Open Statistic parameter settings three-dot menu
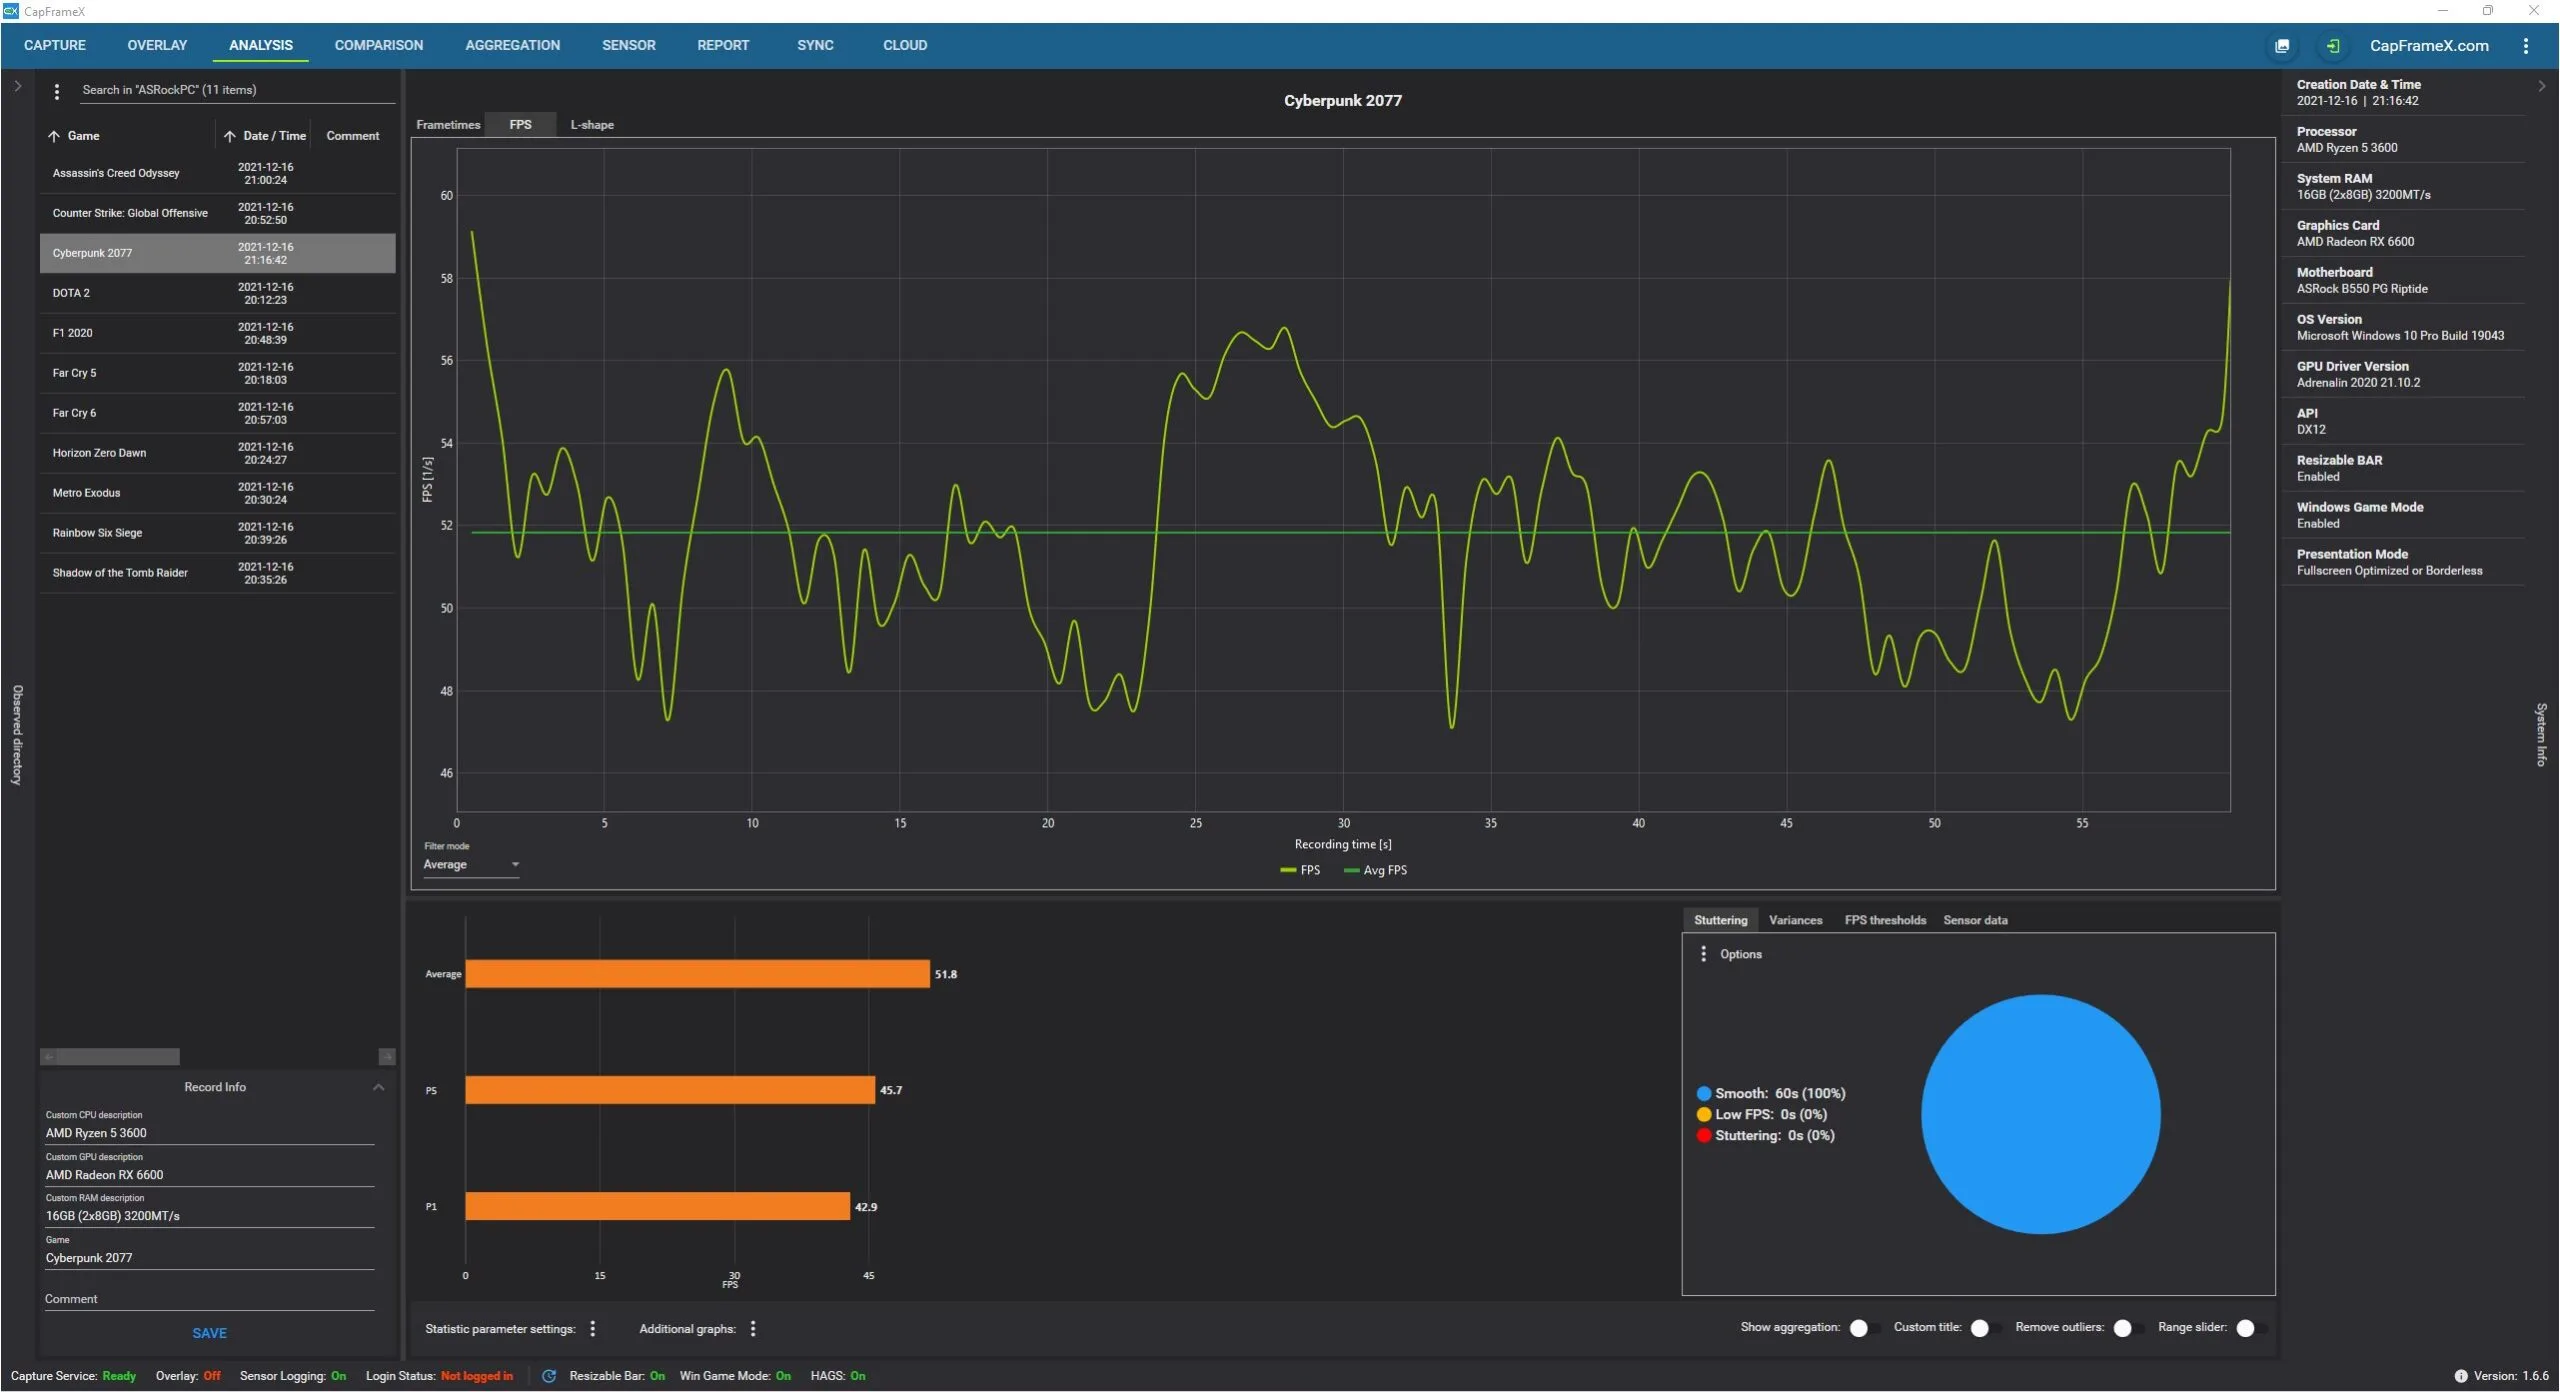This screenshot has height=1392, width=2560. tap(593, 1328)
